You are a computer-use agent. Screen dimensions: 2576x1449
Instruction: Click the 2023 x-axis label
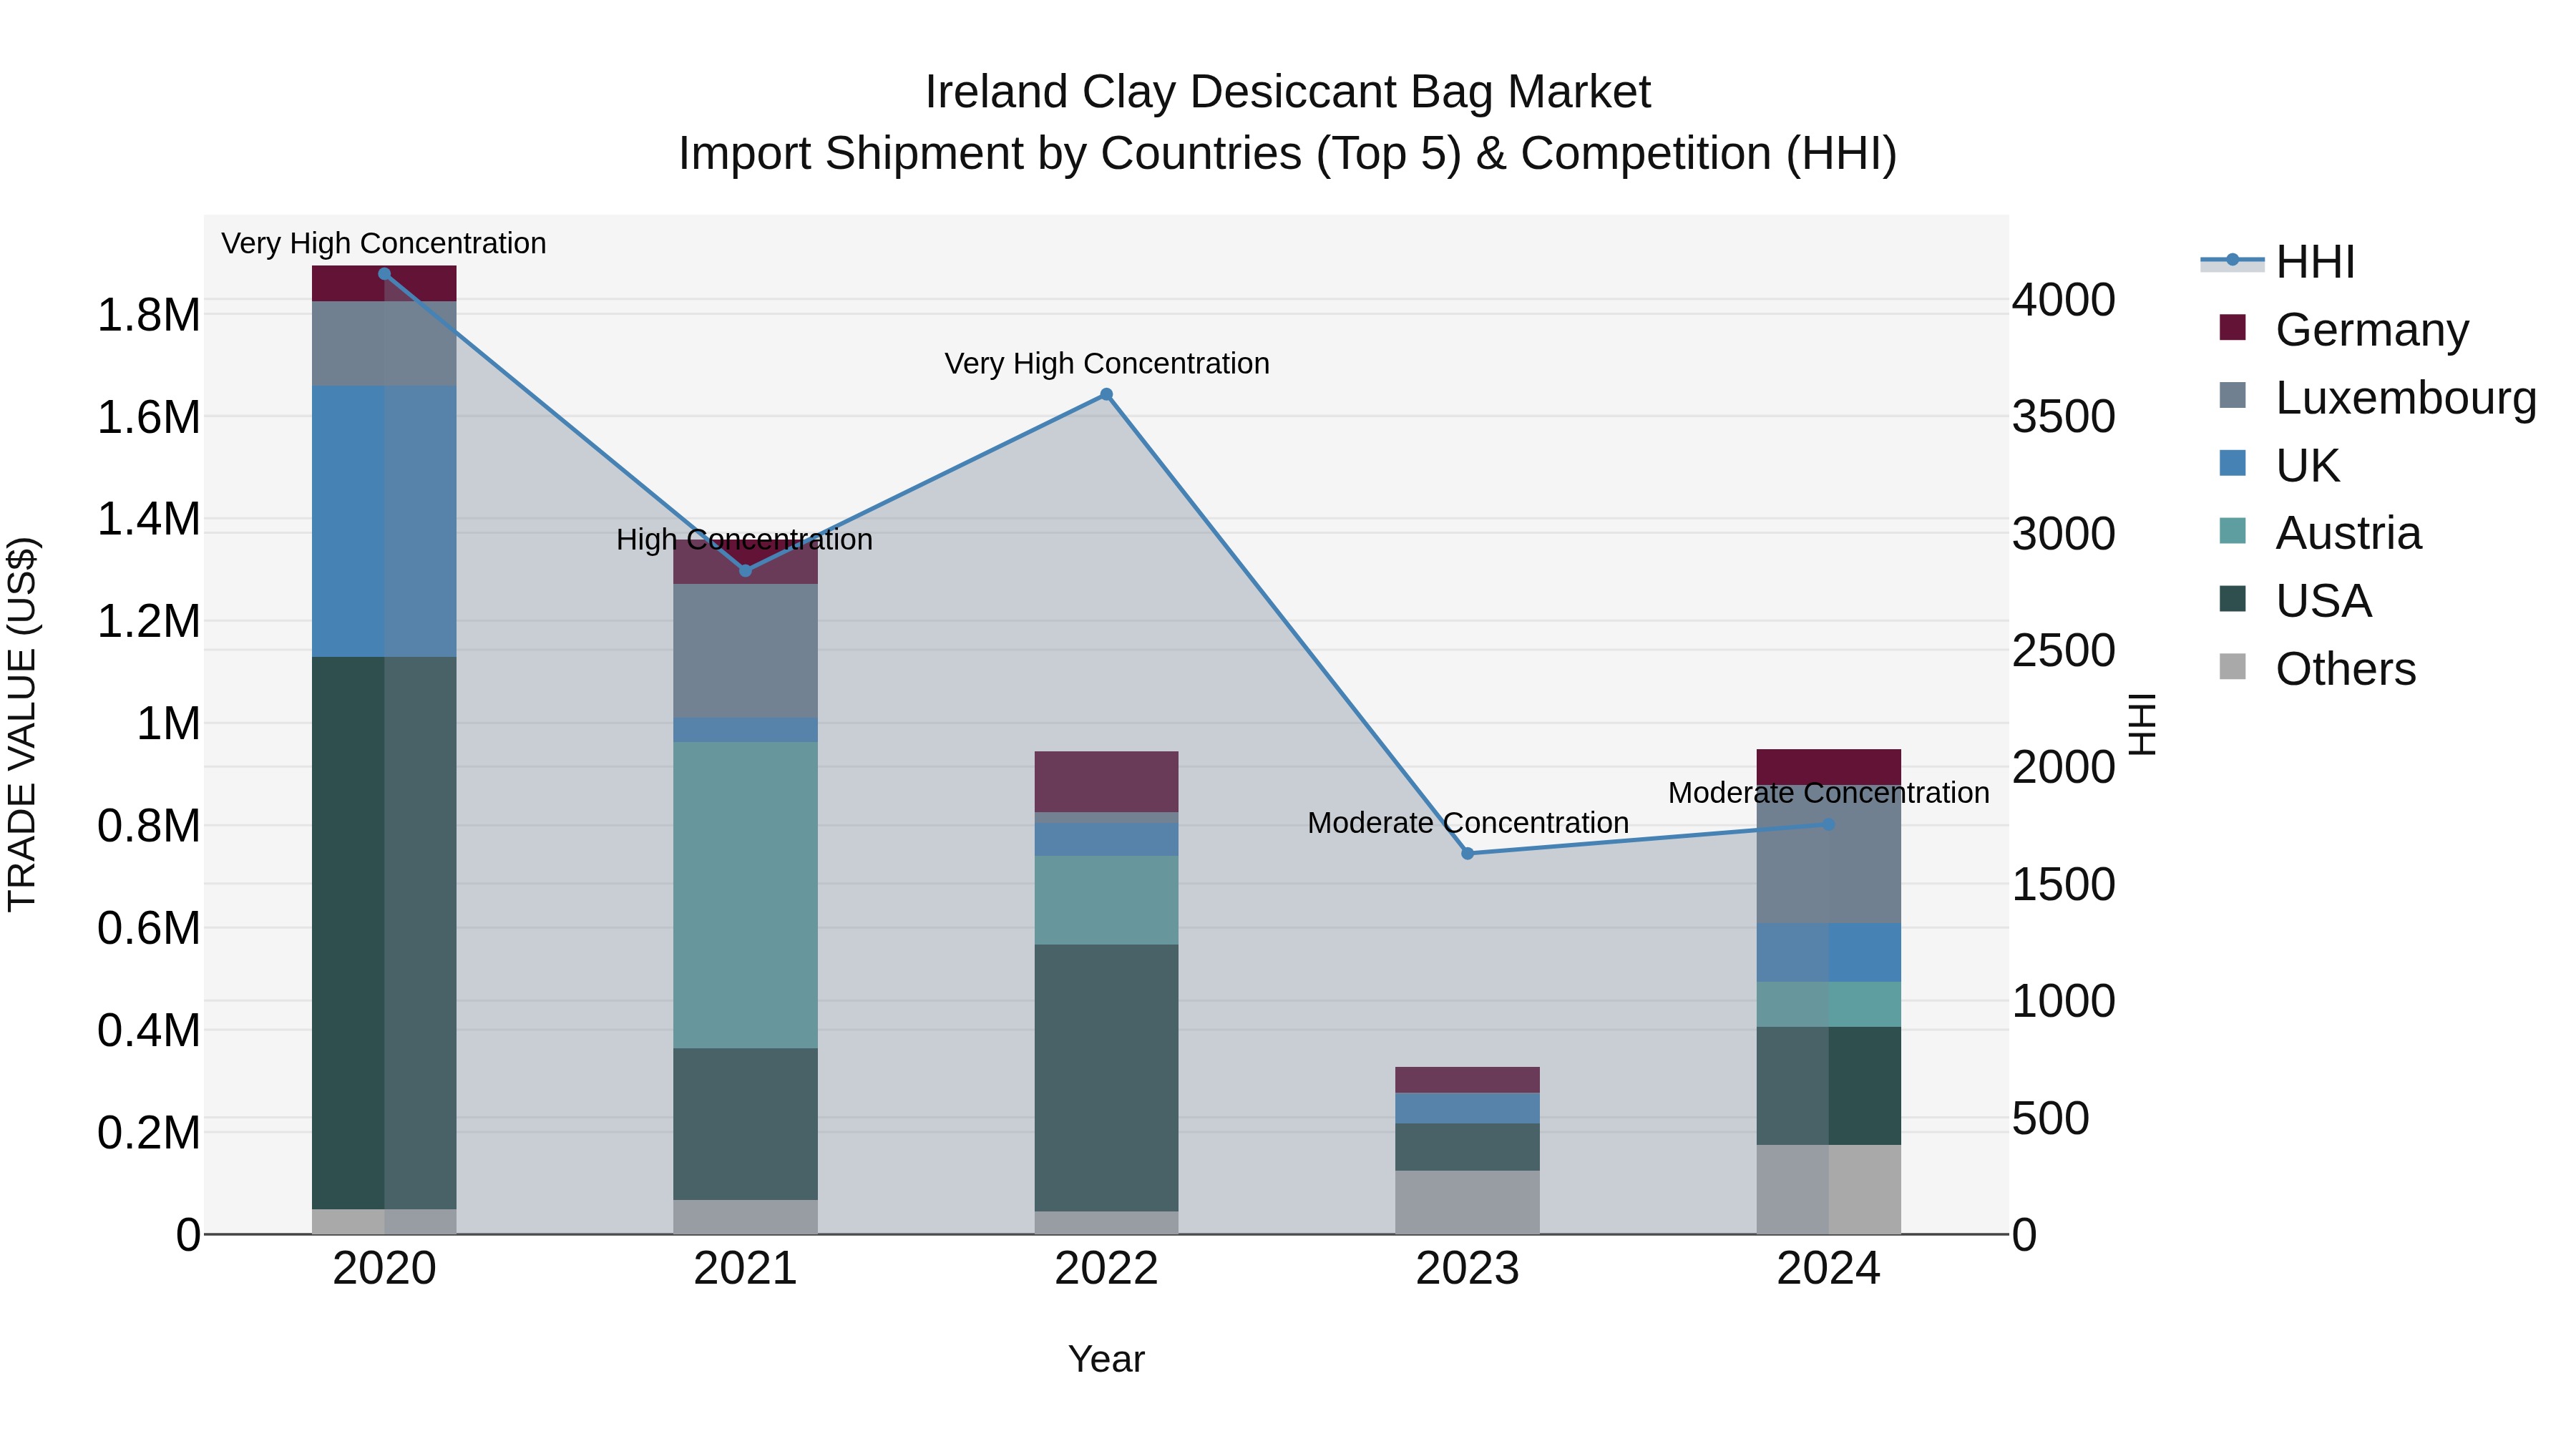point(1468,1269)
